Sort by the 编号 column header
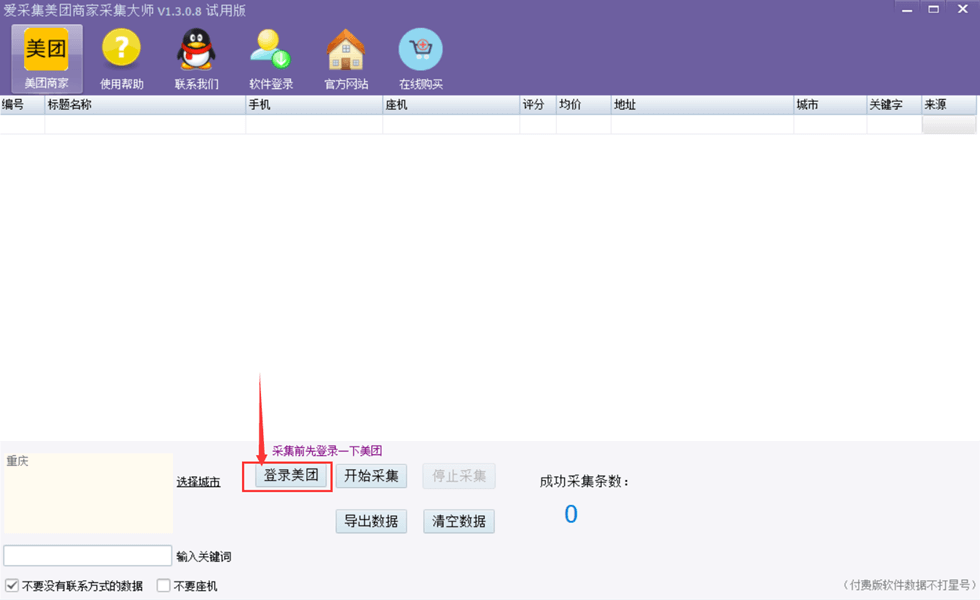 pyautogui.click(x=22, y=105)
